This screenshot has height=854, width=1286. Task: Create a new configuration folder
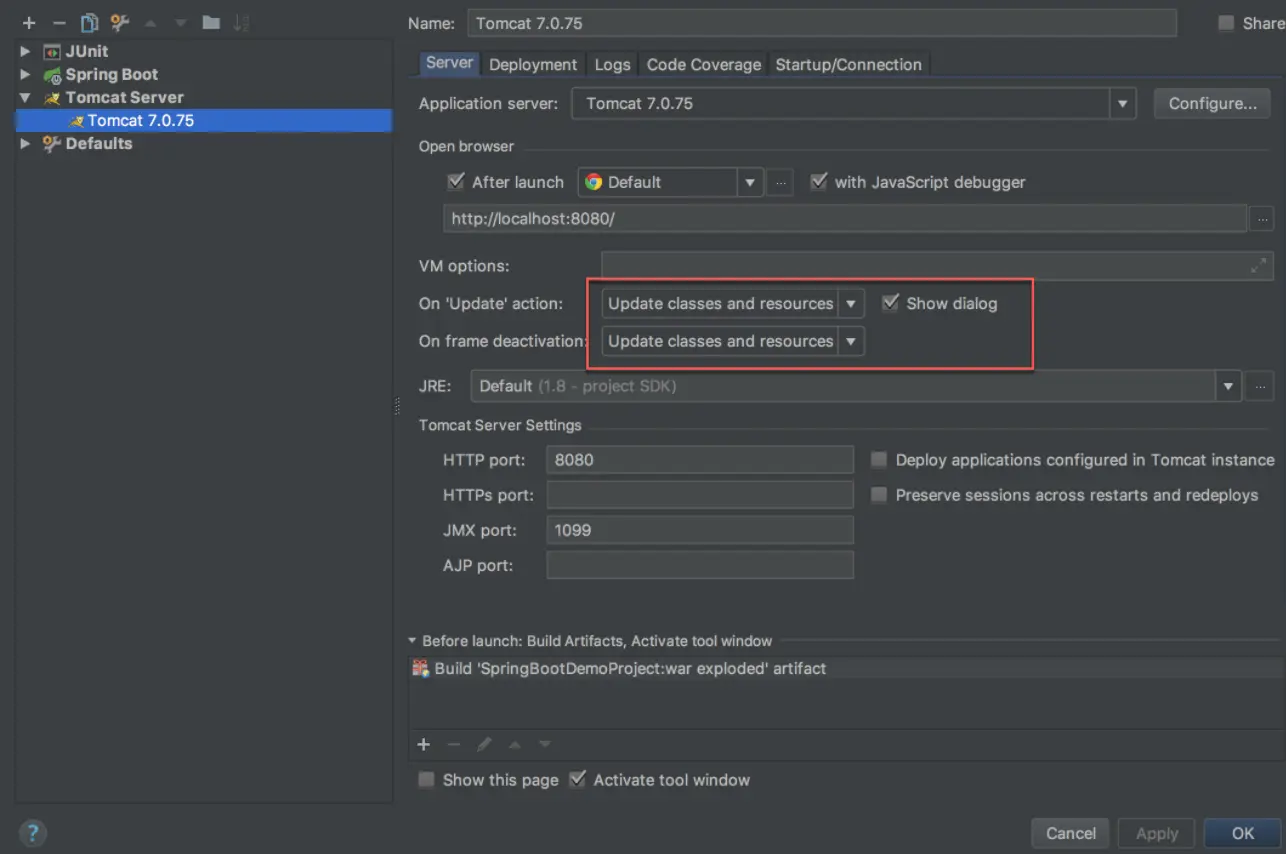[211, 23]
